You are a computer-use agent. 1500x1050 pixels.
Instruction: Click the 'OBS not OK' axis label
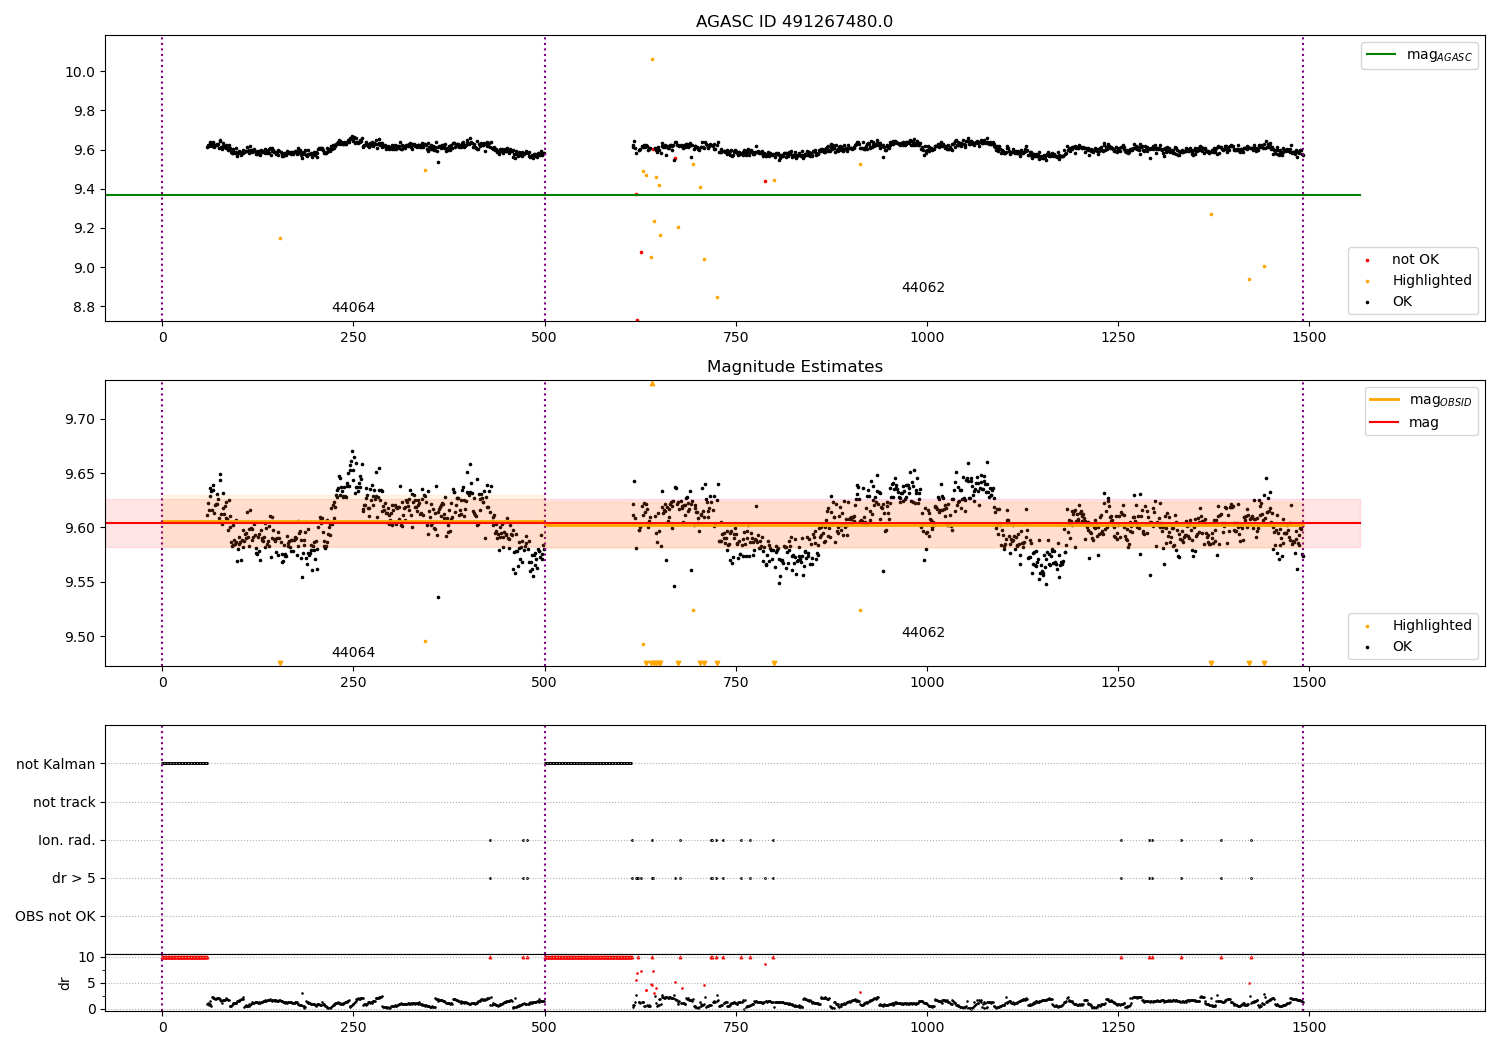(x=55, y=916)
